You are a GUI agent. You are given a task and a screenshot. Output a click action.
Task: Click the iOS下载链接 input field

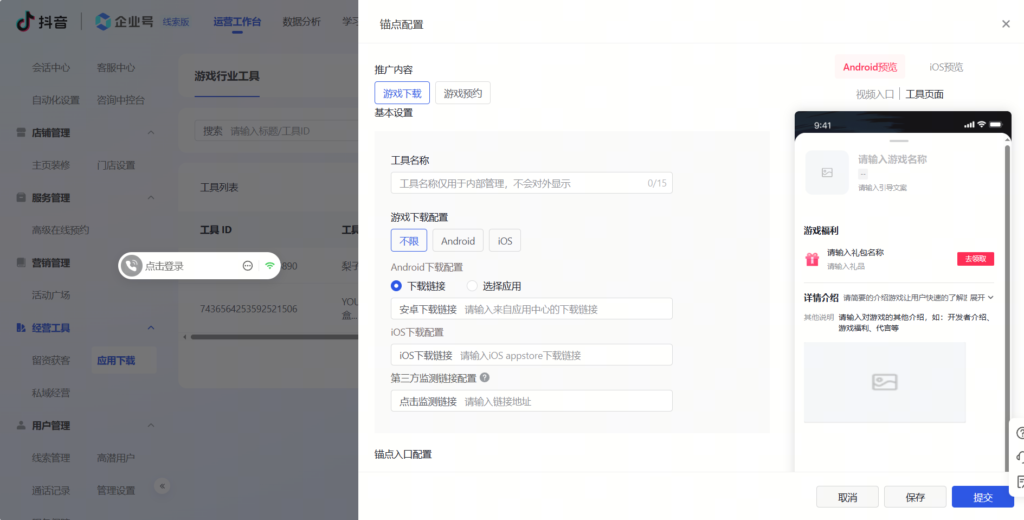[x=532, y=355]
